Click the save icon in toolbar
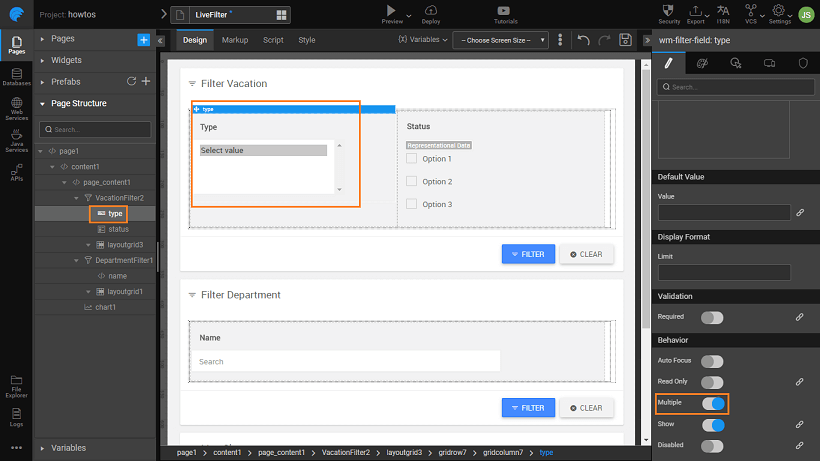Viewport: 820px width, 461px height. click(625, 40)
